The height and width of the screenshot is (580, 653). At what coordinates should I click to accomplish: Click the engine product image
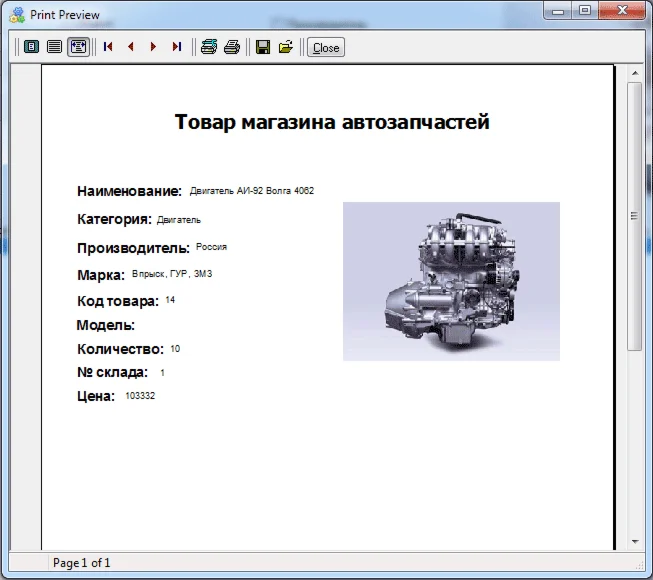[x=451, y=281]
